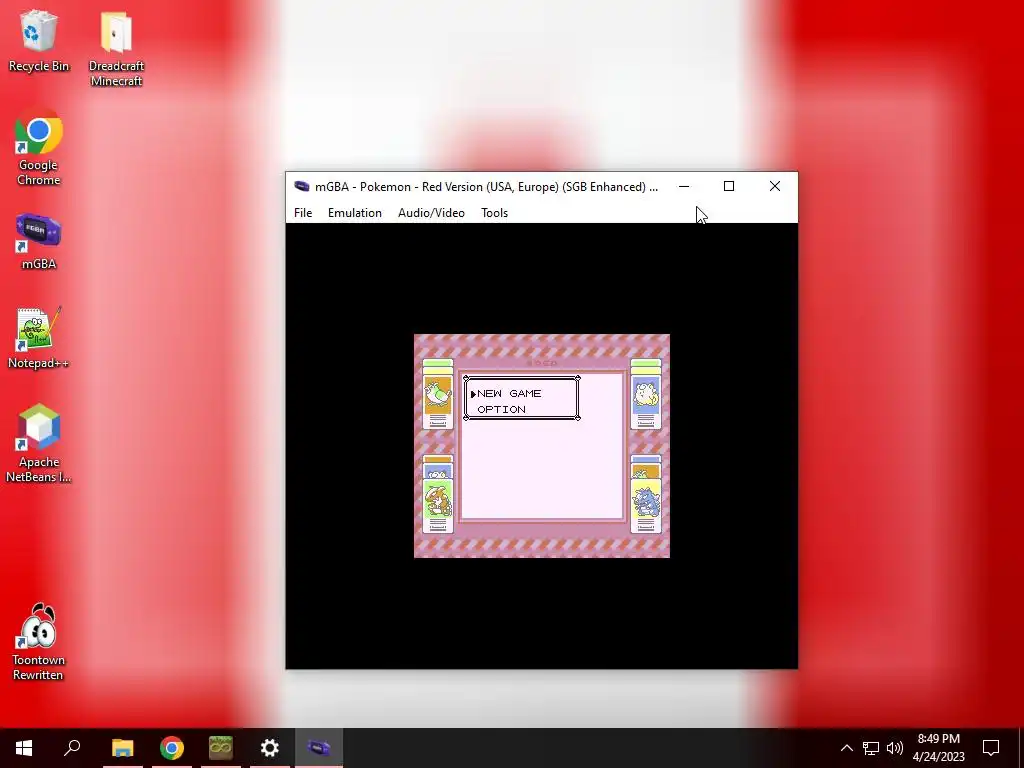Viewport: 1024px width, 768px height.
Task: Maximize the mGBA window
Action: 729,186
